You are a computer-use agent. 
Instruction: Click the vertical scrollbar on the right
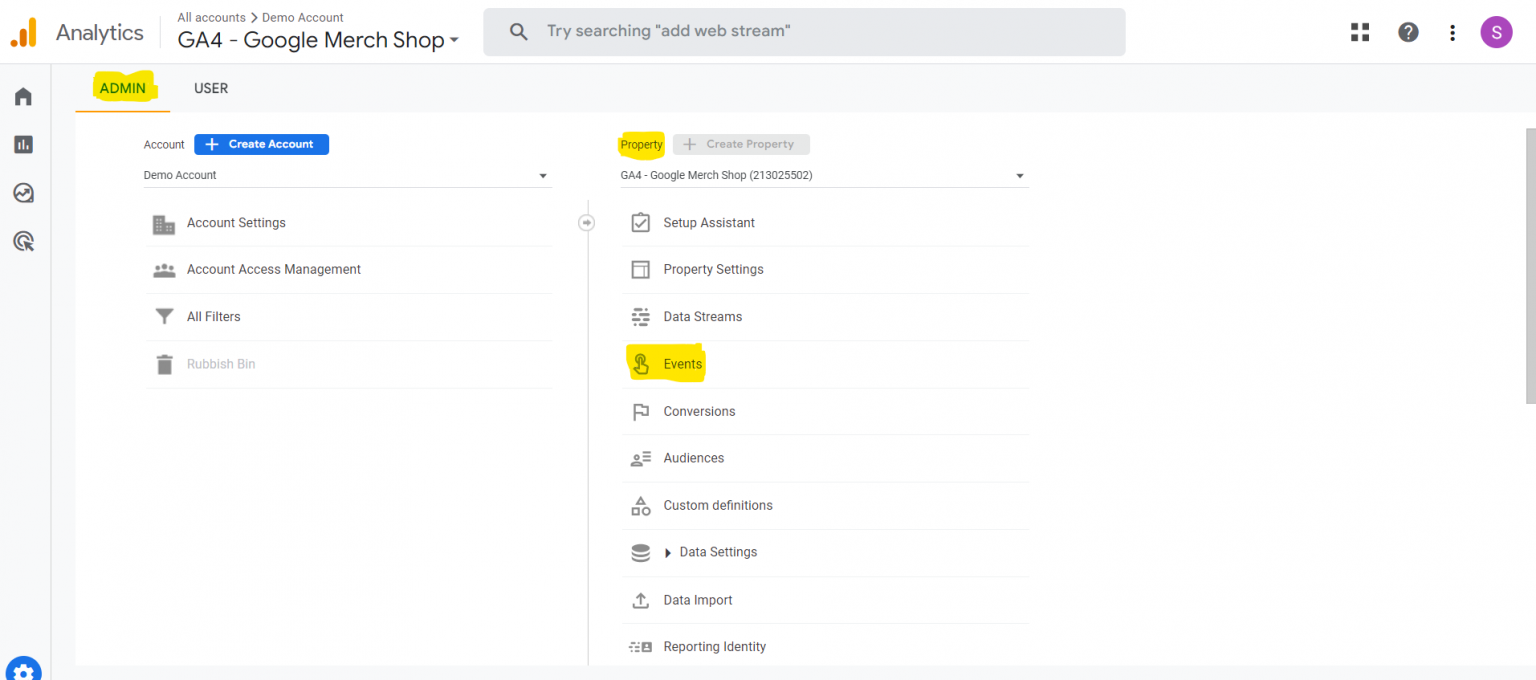(1529, 266)
